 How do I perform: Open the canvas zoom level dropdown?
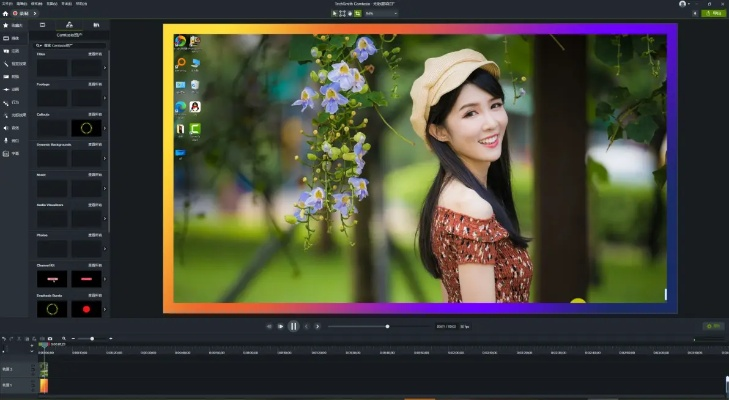tap(381, 13)
